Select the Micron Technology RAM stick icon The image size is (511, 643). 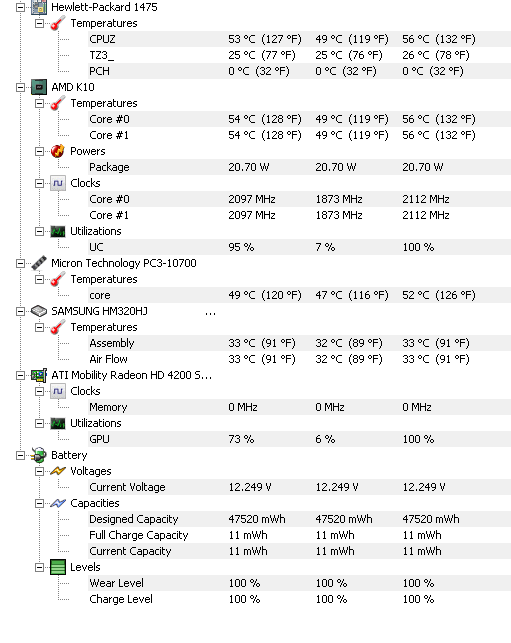pos(39,263)
